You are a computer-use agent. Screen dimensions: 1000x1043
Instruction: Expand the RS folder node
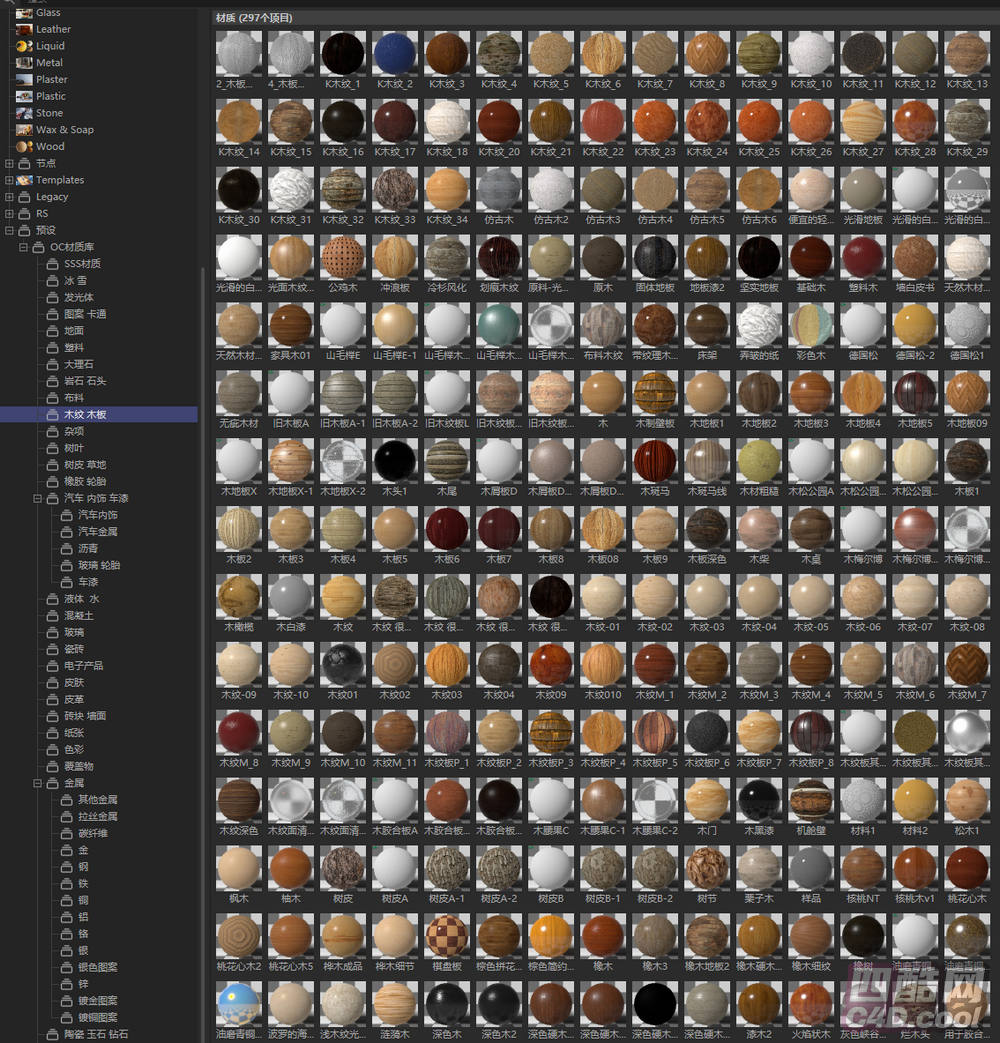point(10,214)
